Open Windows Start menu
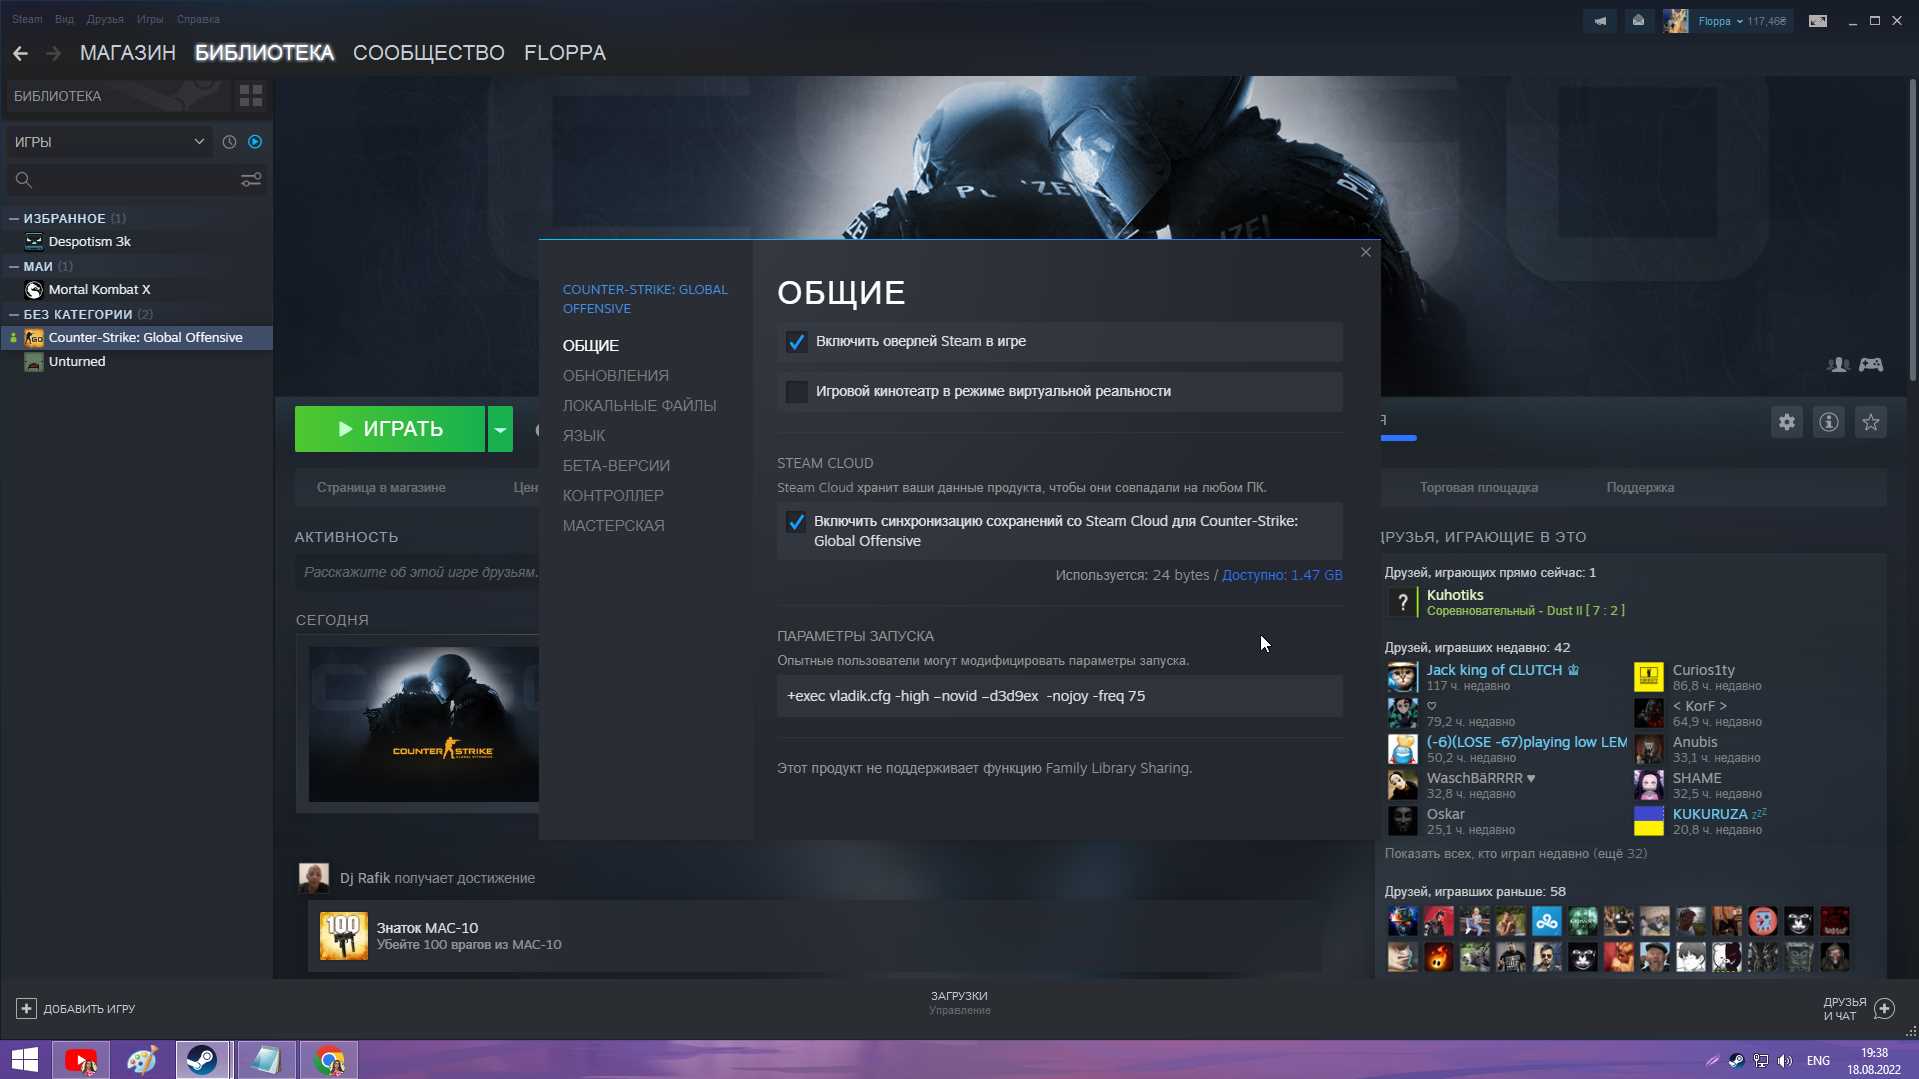This screenshot has width=1919, height=1079. (x=25, y=1060)
